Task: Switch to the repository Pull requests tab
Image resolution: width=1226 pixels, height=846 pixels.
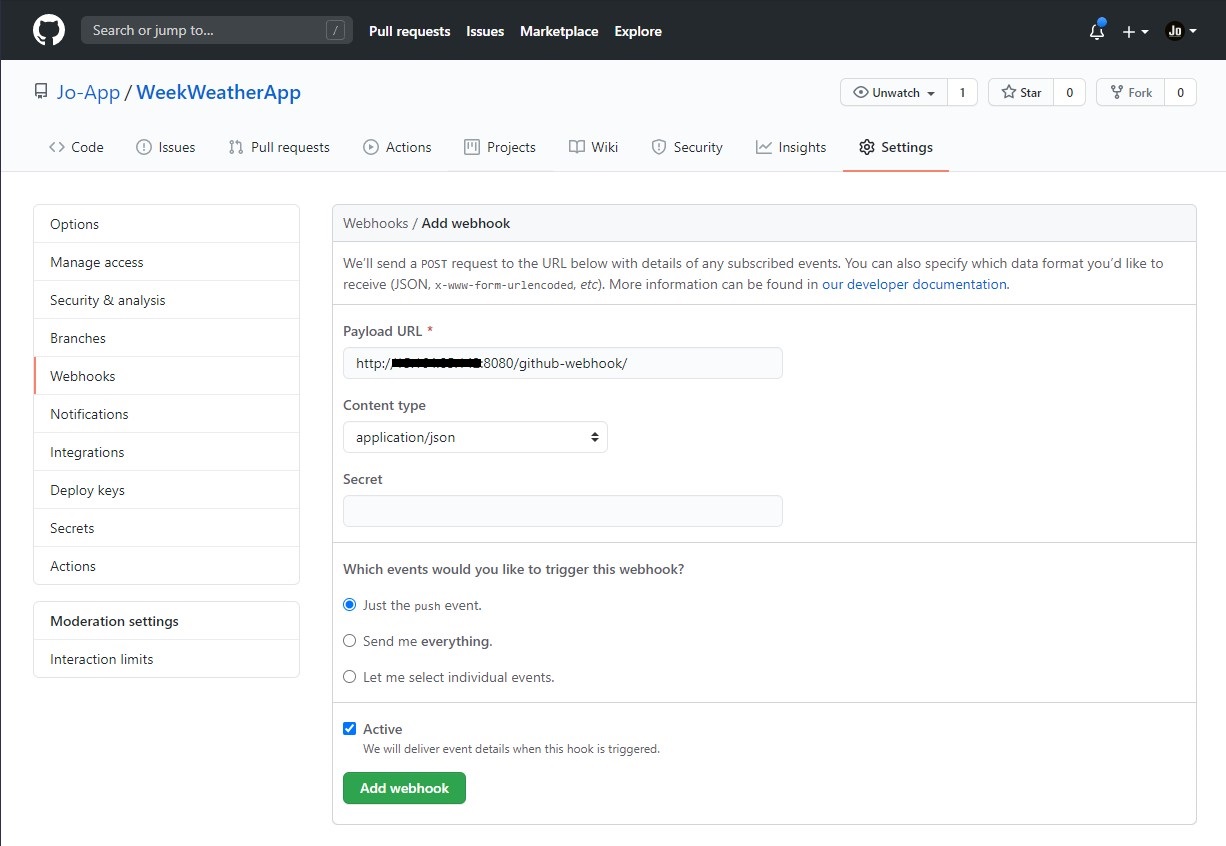Action: pos(279,147)
